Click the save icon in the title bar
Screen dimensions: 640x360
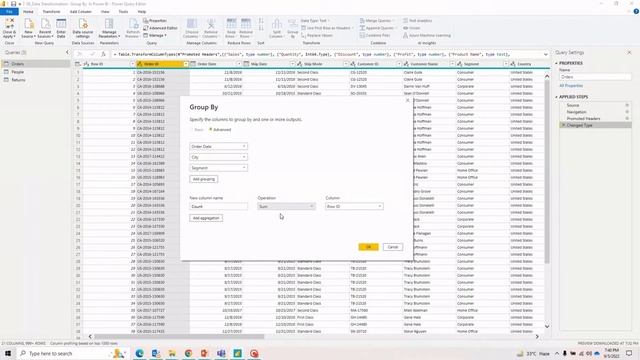pyautogui.click(x=13, y=4)
